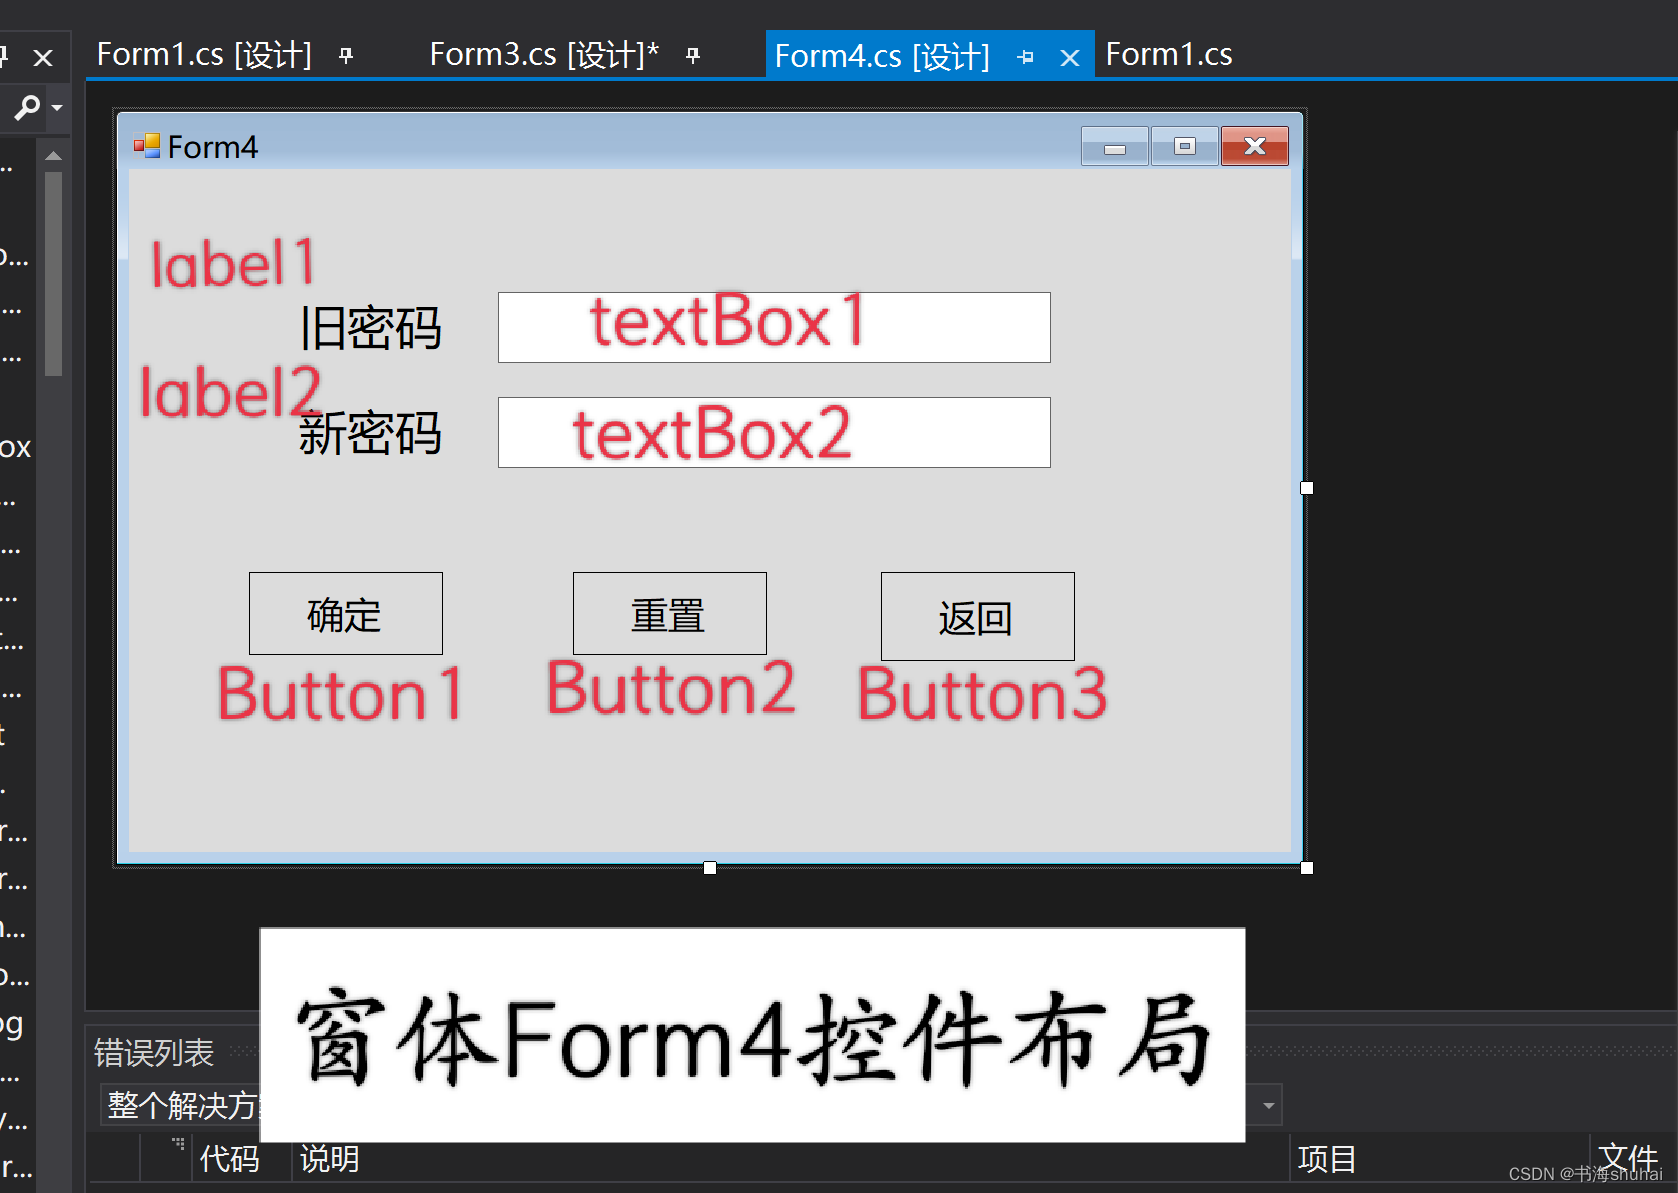Toggle pin on Form4.cs [设计] tab
This screenshot has height=1193, width=1678.
tap(1025, 57)
